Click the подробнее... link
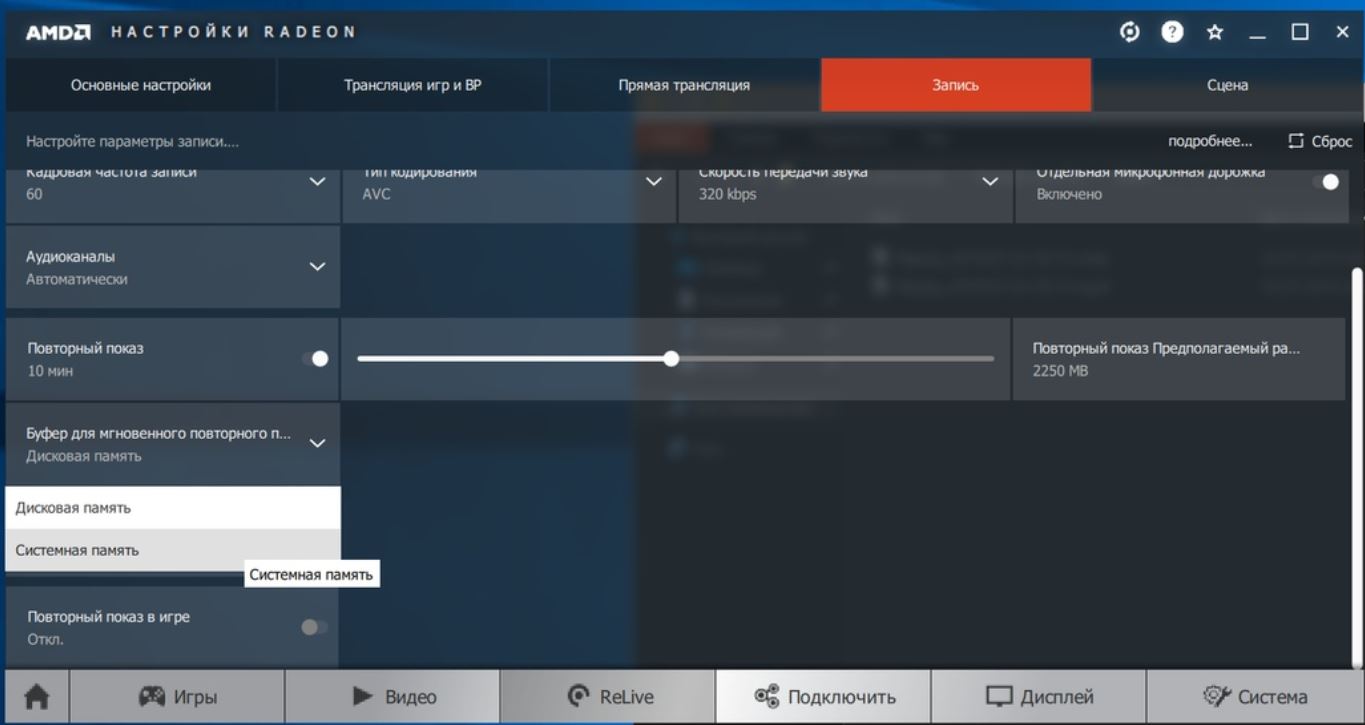This screenshot has height=725, width=1365. pyautogui.click(x=1209, y=141)
